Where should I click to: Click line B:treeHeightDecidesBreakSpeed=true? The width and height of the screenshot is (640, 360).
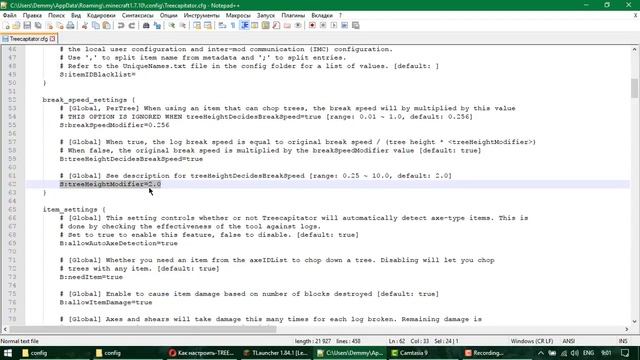131,159
